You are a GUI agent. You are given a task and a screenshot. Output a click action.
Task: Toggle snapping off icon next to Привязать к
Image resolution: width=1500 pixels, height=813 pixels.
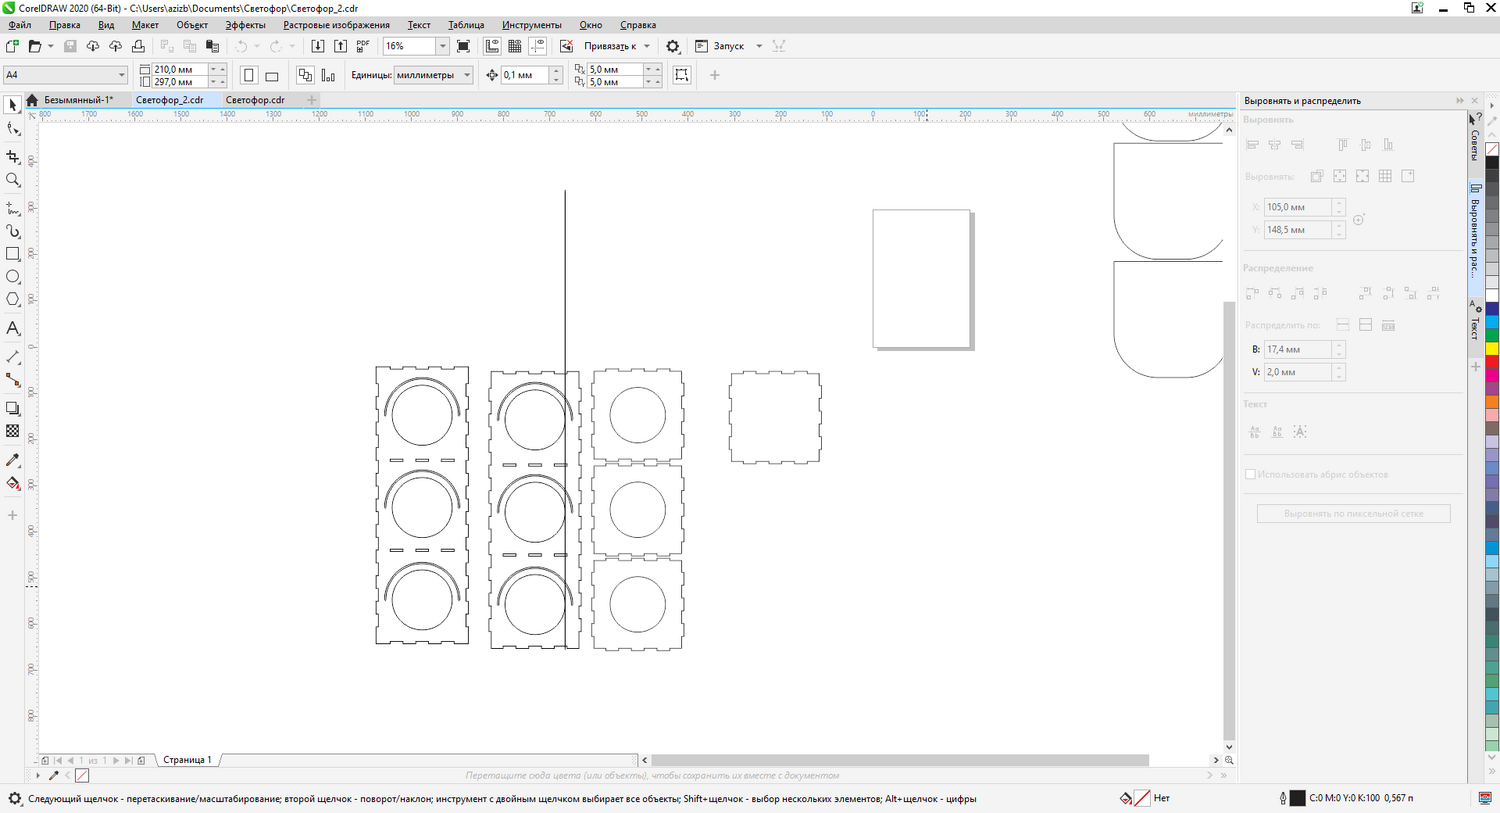567,46
